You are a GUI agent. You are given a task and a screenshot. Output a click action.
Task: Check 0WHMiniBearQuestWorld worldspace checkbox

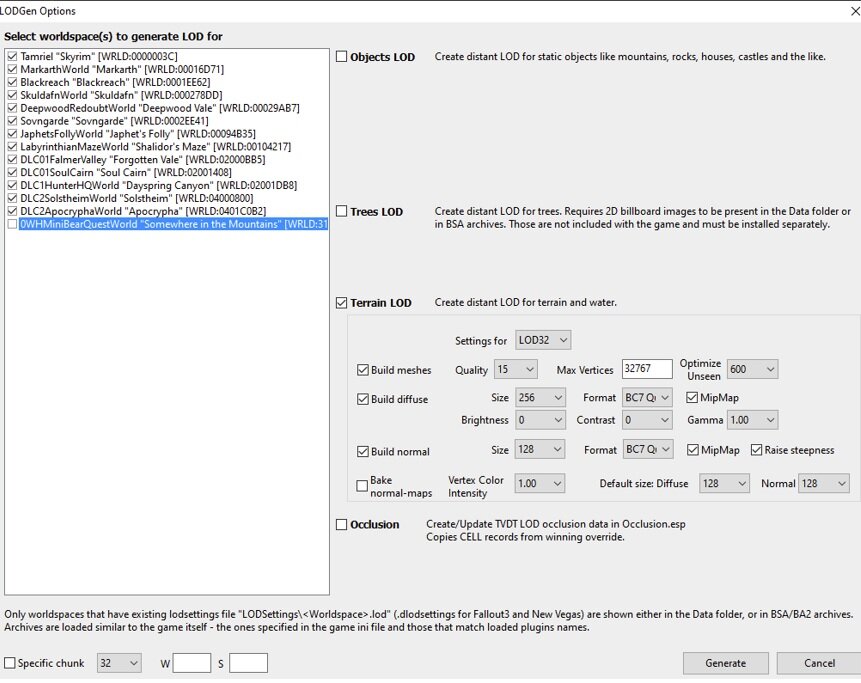tap(12, 224)
